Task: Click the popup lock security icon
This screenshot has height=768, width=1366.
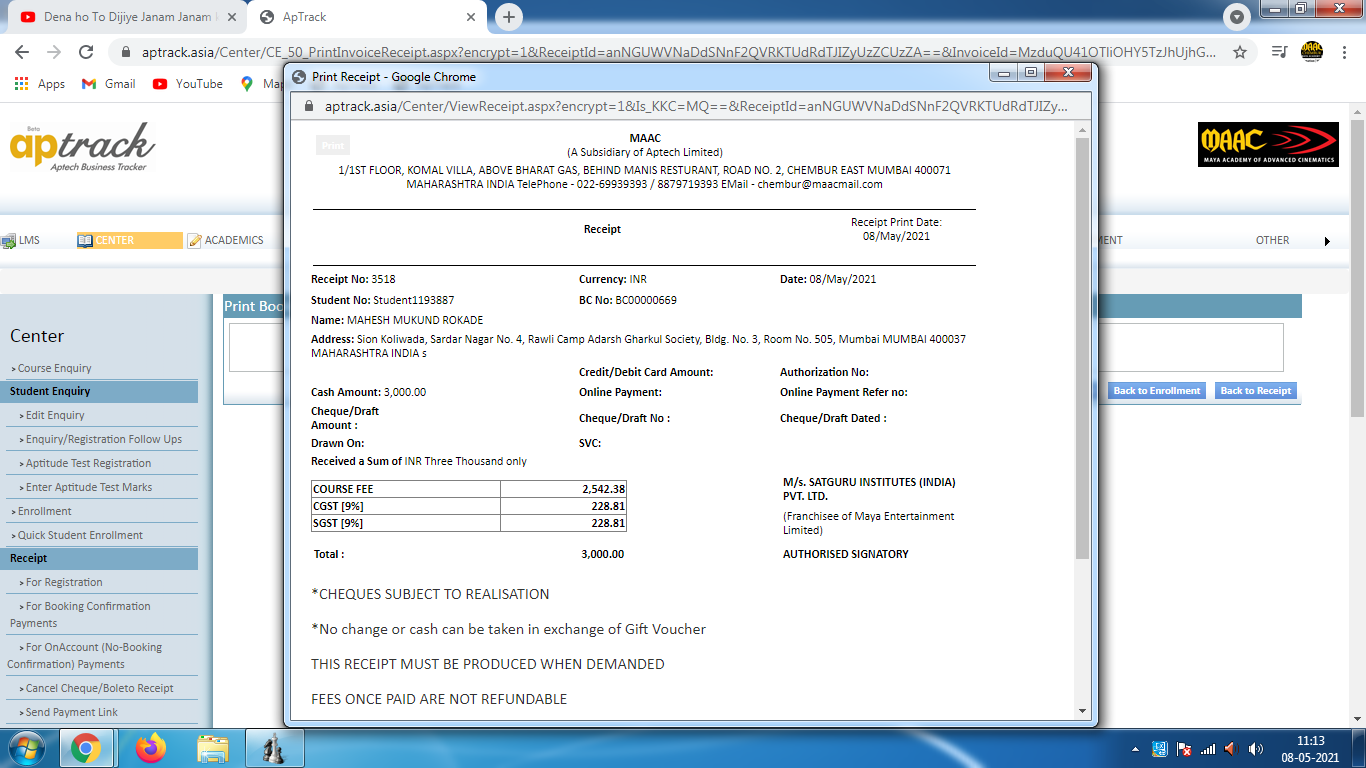Action: (x=308, y=106)
